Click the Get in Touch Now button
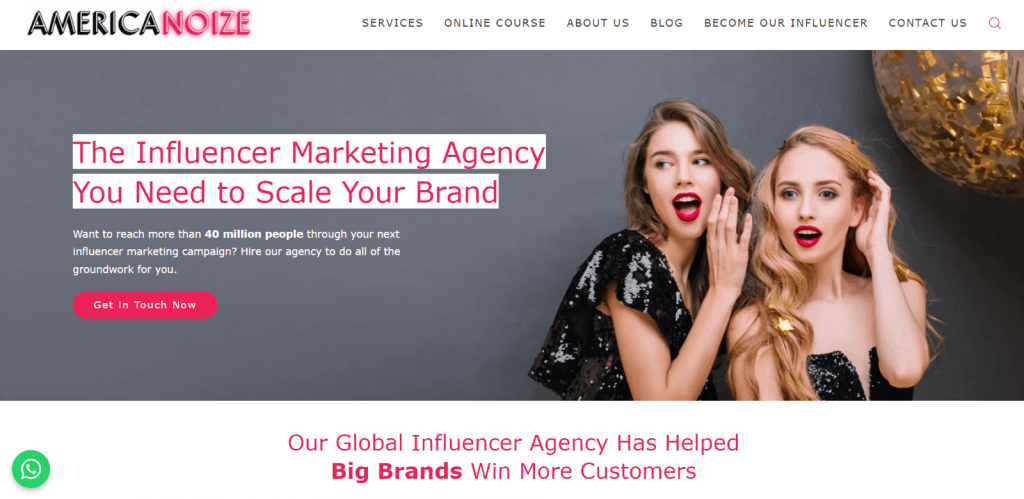 click(x=145, y=305)
